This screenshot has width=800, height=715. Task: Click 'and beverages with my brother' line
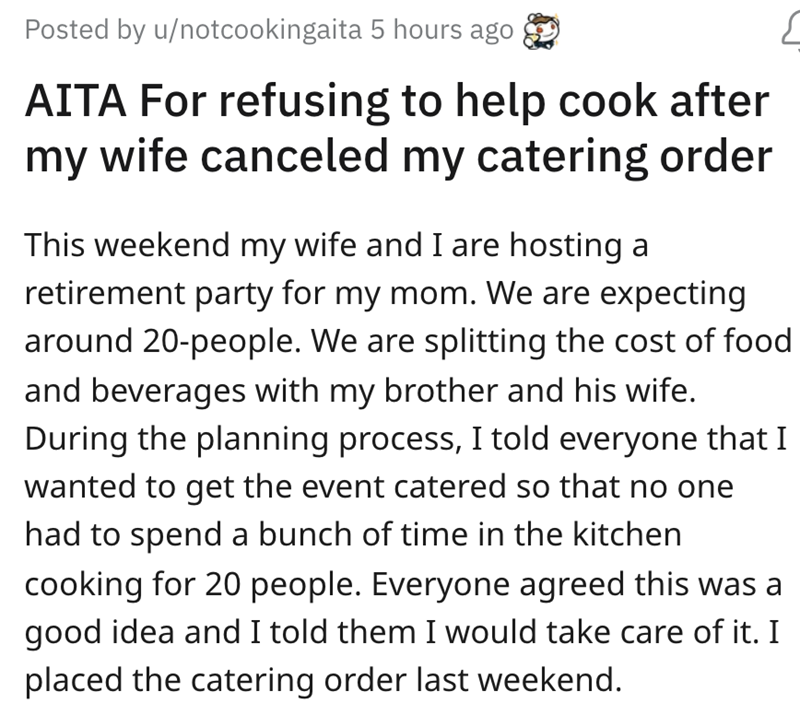250,389
